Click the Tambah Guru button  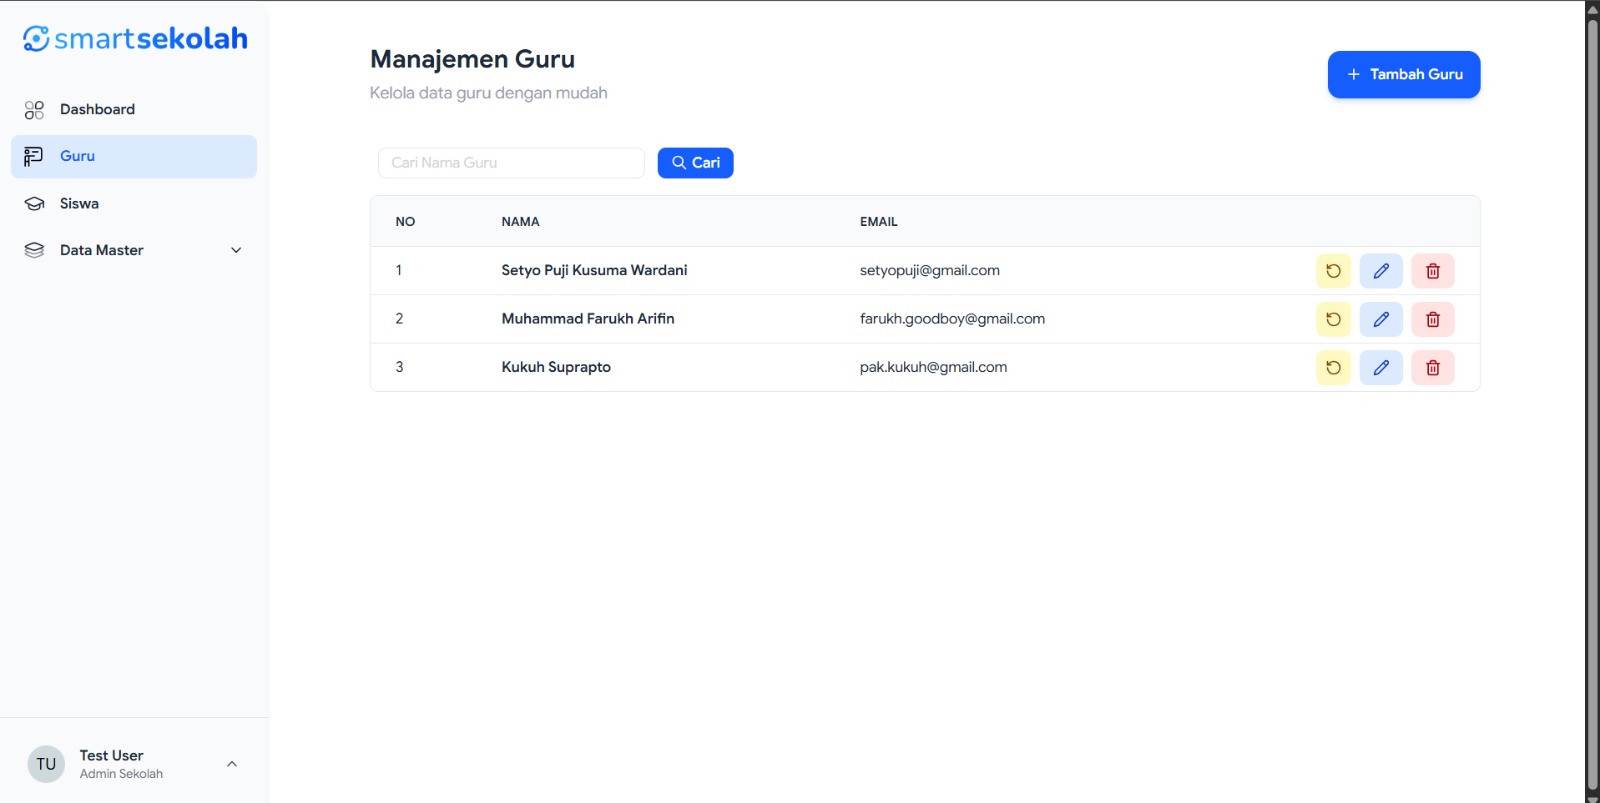[1403, 75]
